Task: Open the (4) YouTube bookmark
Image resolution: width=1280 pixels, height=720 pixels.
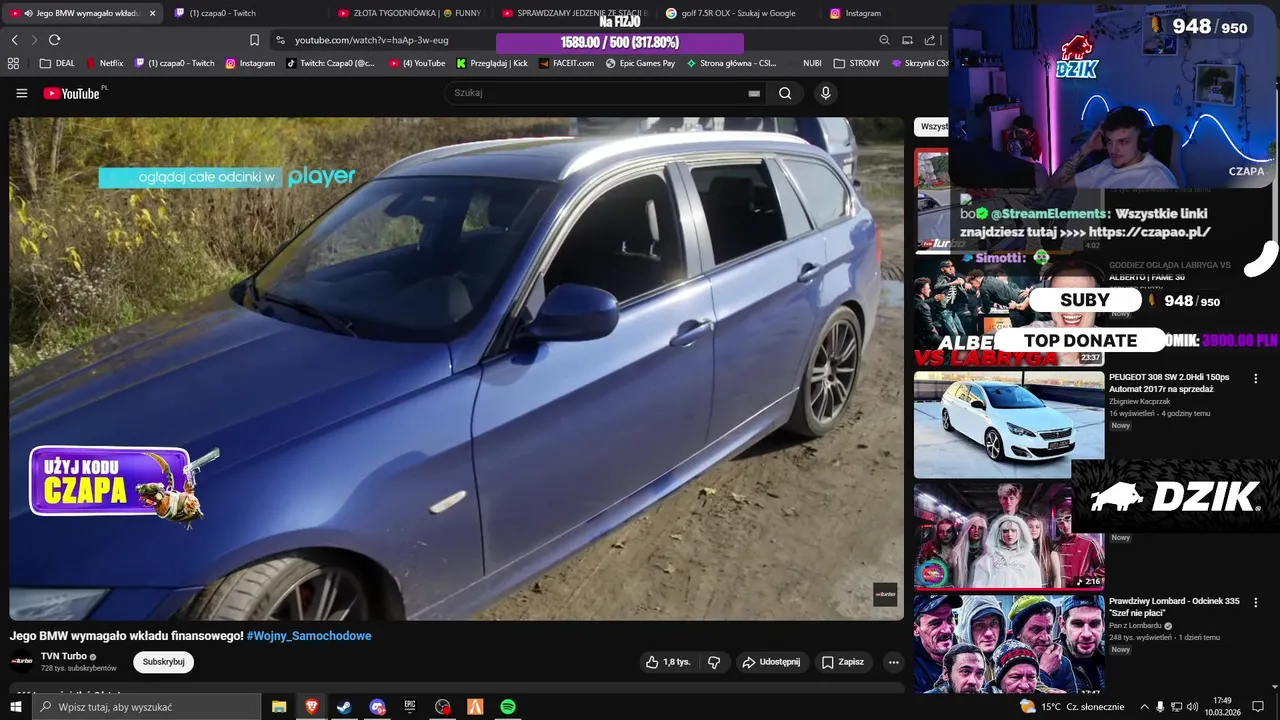Action: pos(418,63)
